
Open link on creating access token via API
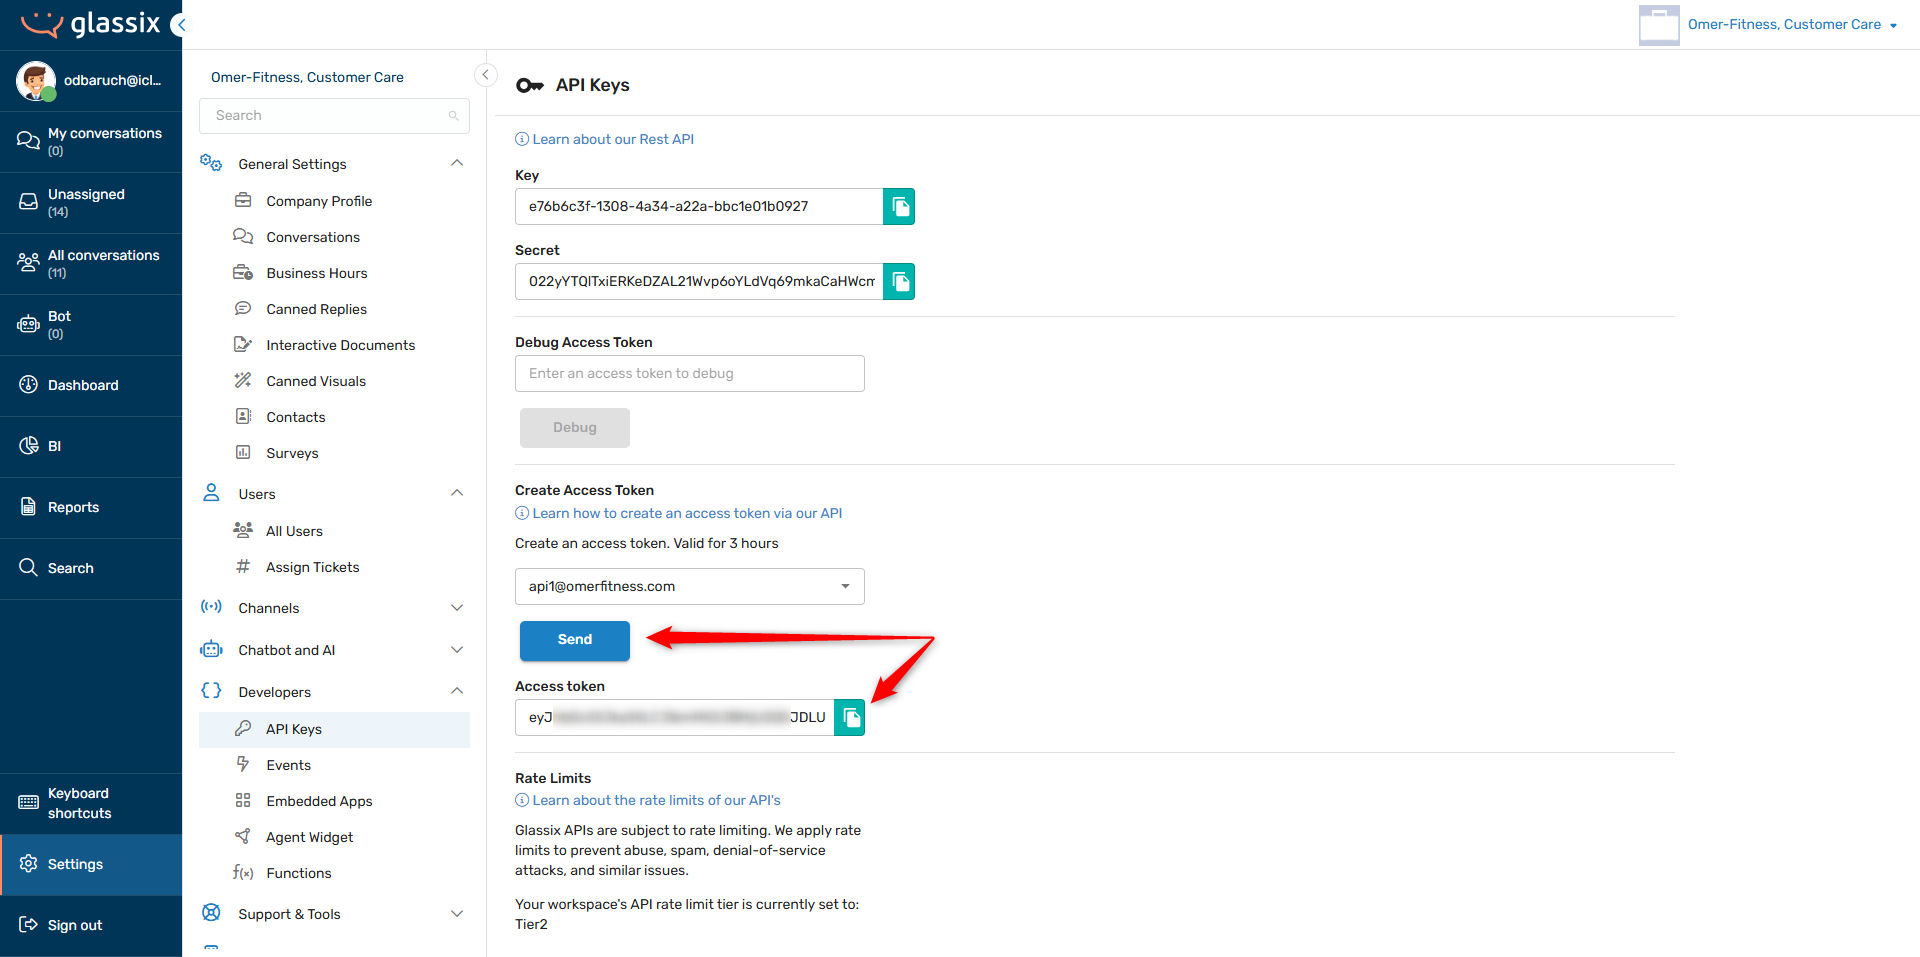pyautogui.click(x=679, y=513)
